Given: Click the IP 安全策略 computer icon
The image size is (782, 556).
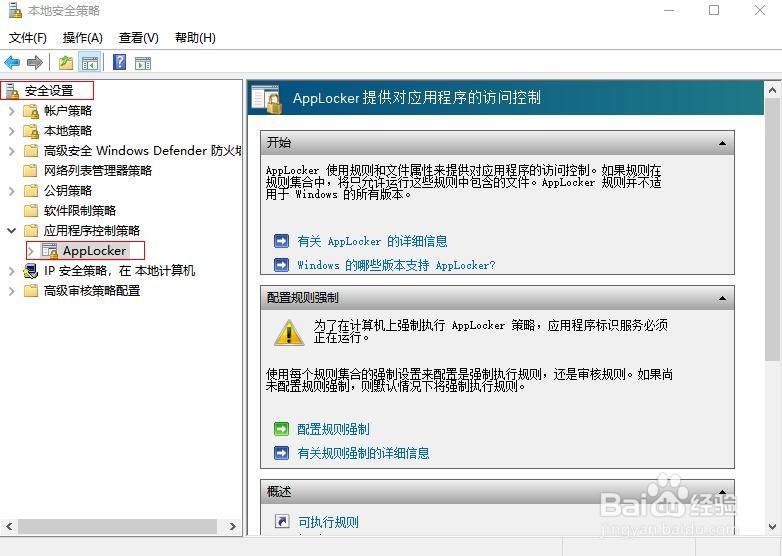Looking at the screenshot, I should coord(30,271).
